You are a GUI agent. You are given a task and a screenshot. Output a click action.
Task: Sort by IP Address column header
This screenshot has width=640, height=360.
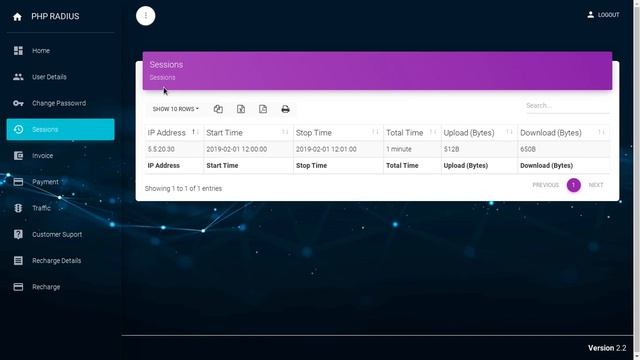(174, 133)
